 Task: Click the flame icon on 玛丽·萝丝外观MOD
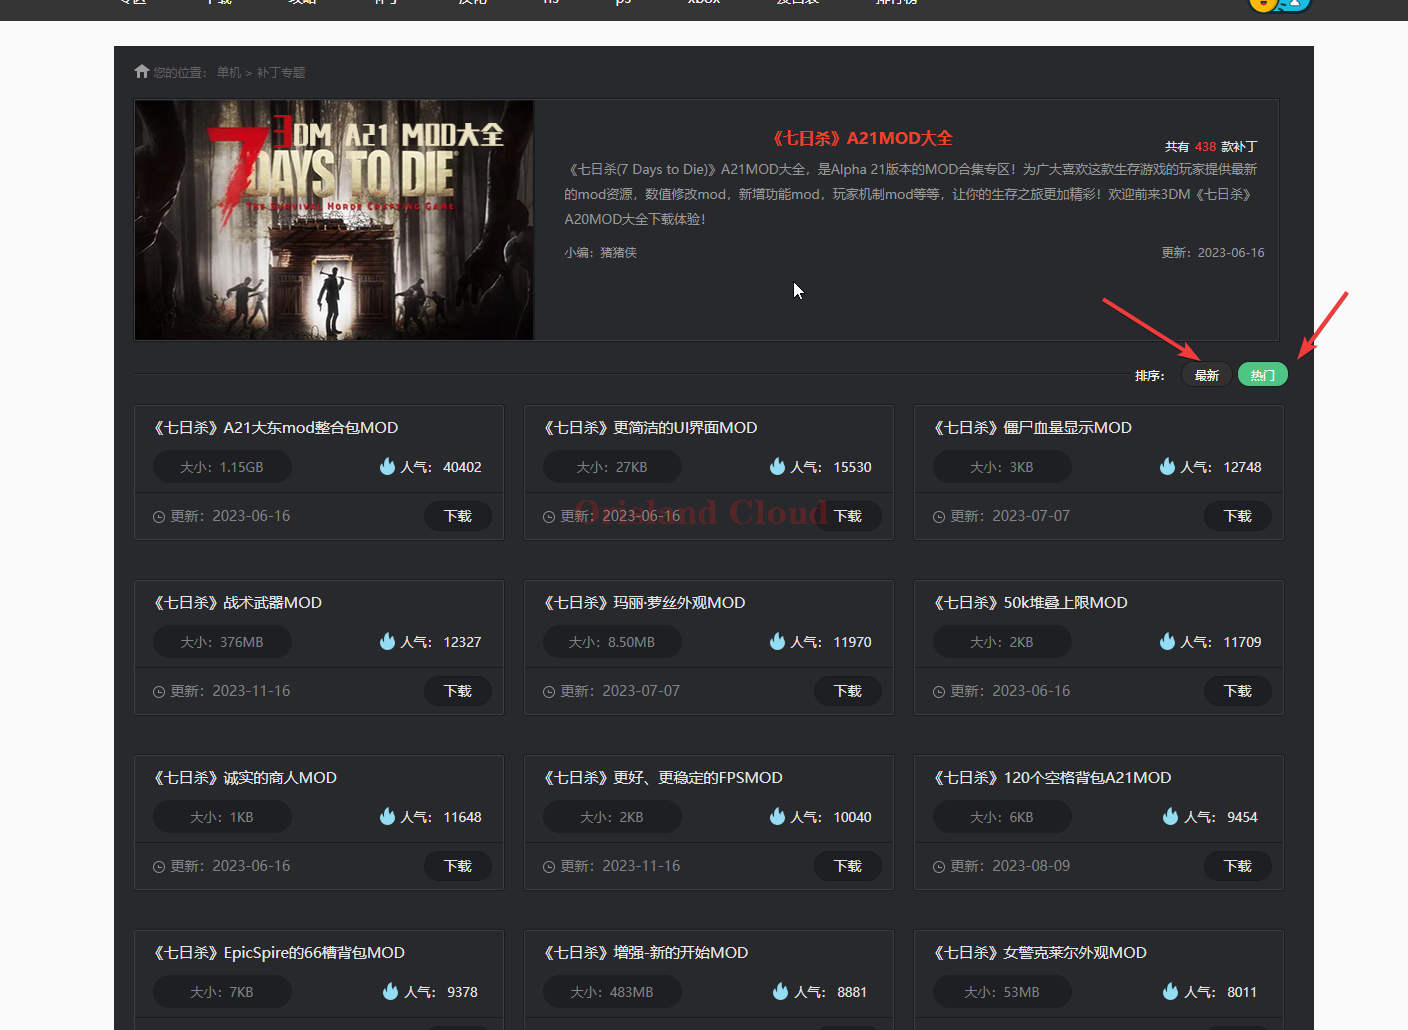click(x=777, y=642)
